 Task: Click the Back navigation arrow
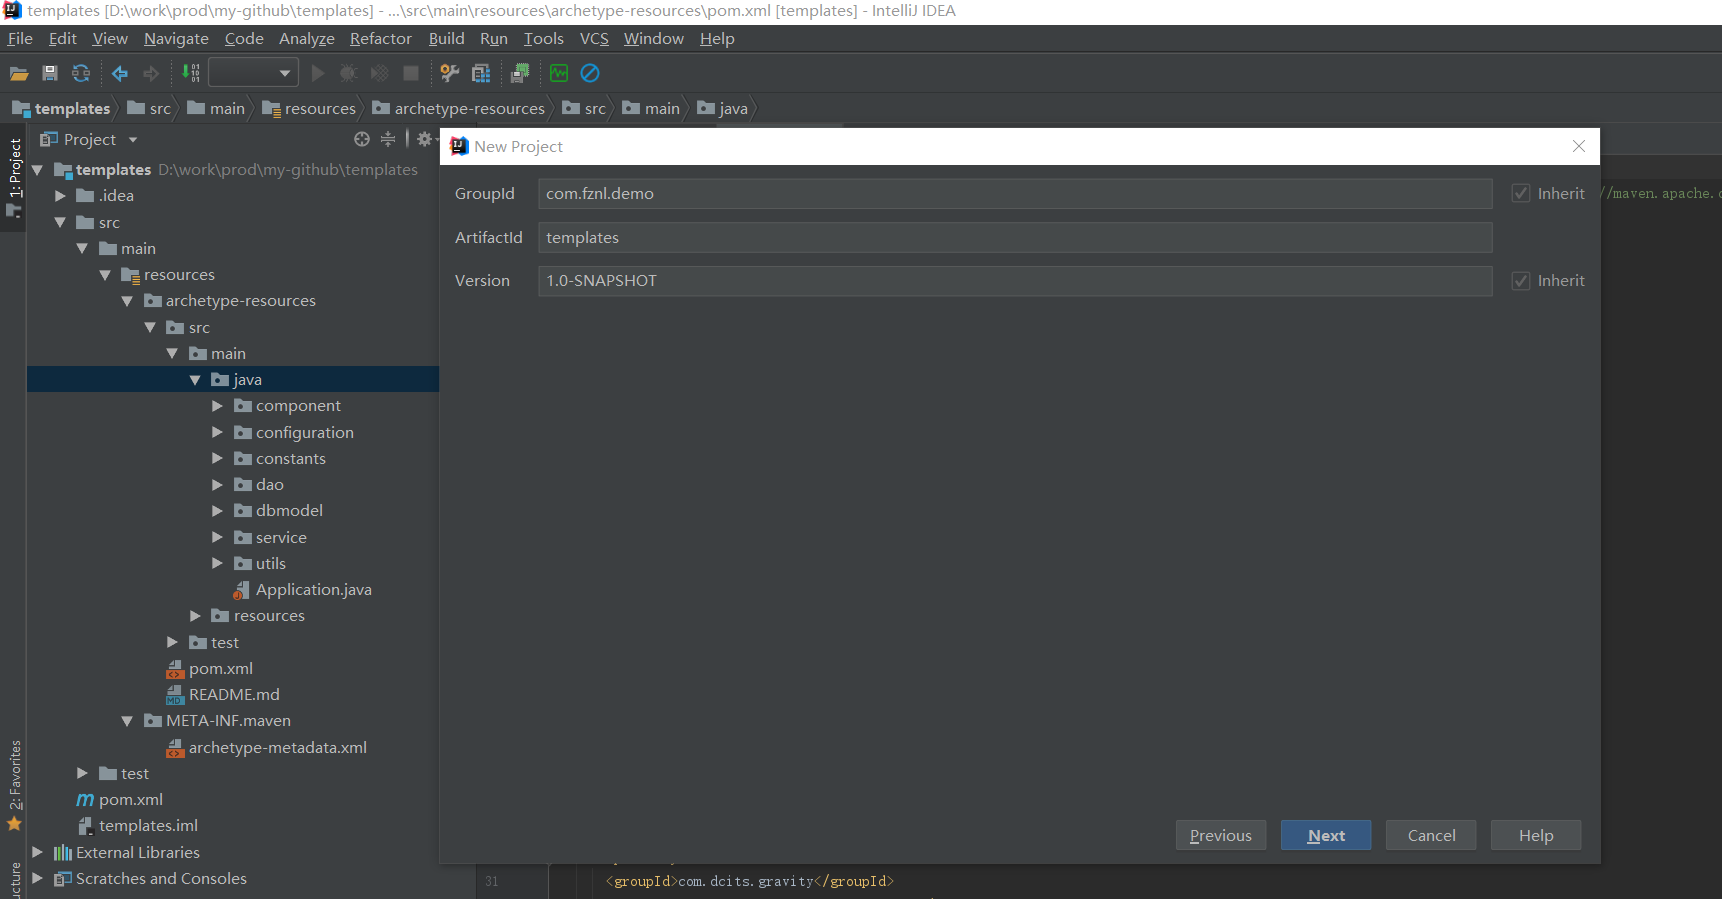[120, 73]
